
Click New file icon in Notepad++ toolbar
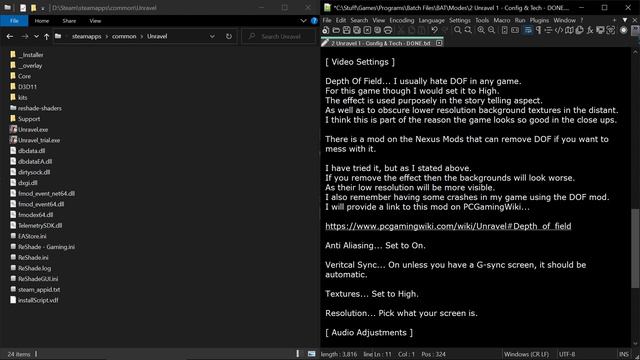click(x=325, y=30)
